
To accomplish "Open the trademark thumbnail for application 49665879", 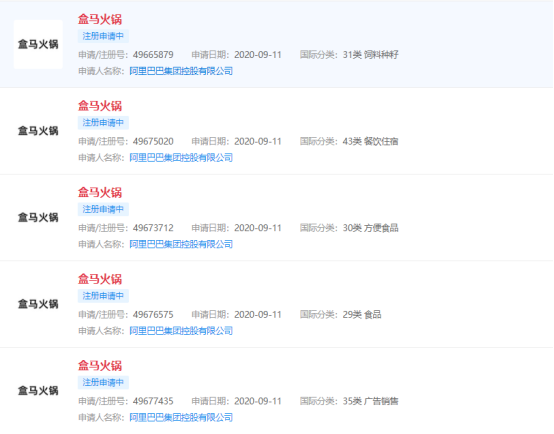I will click(38, 44).
